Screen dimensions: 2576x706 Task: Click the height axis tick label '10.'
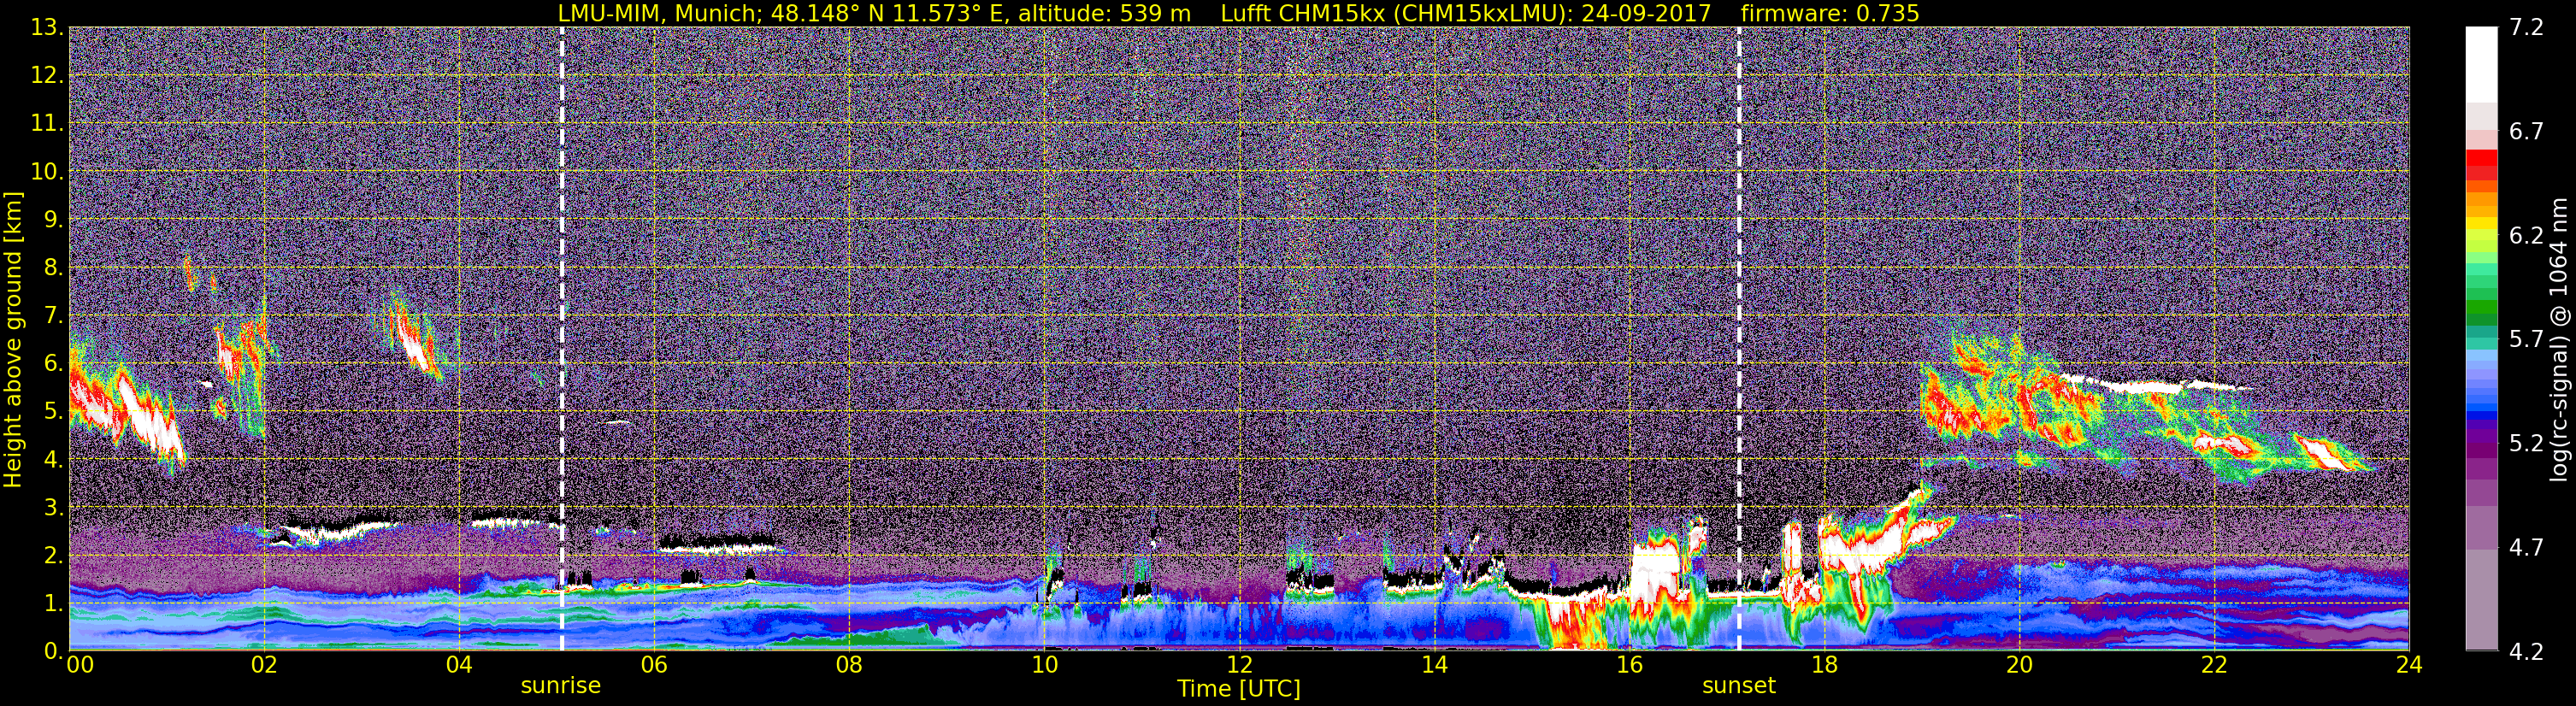coord(47,172)
